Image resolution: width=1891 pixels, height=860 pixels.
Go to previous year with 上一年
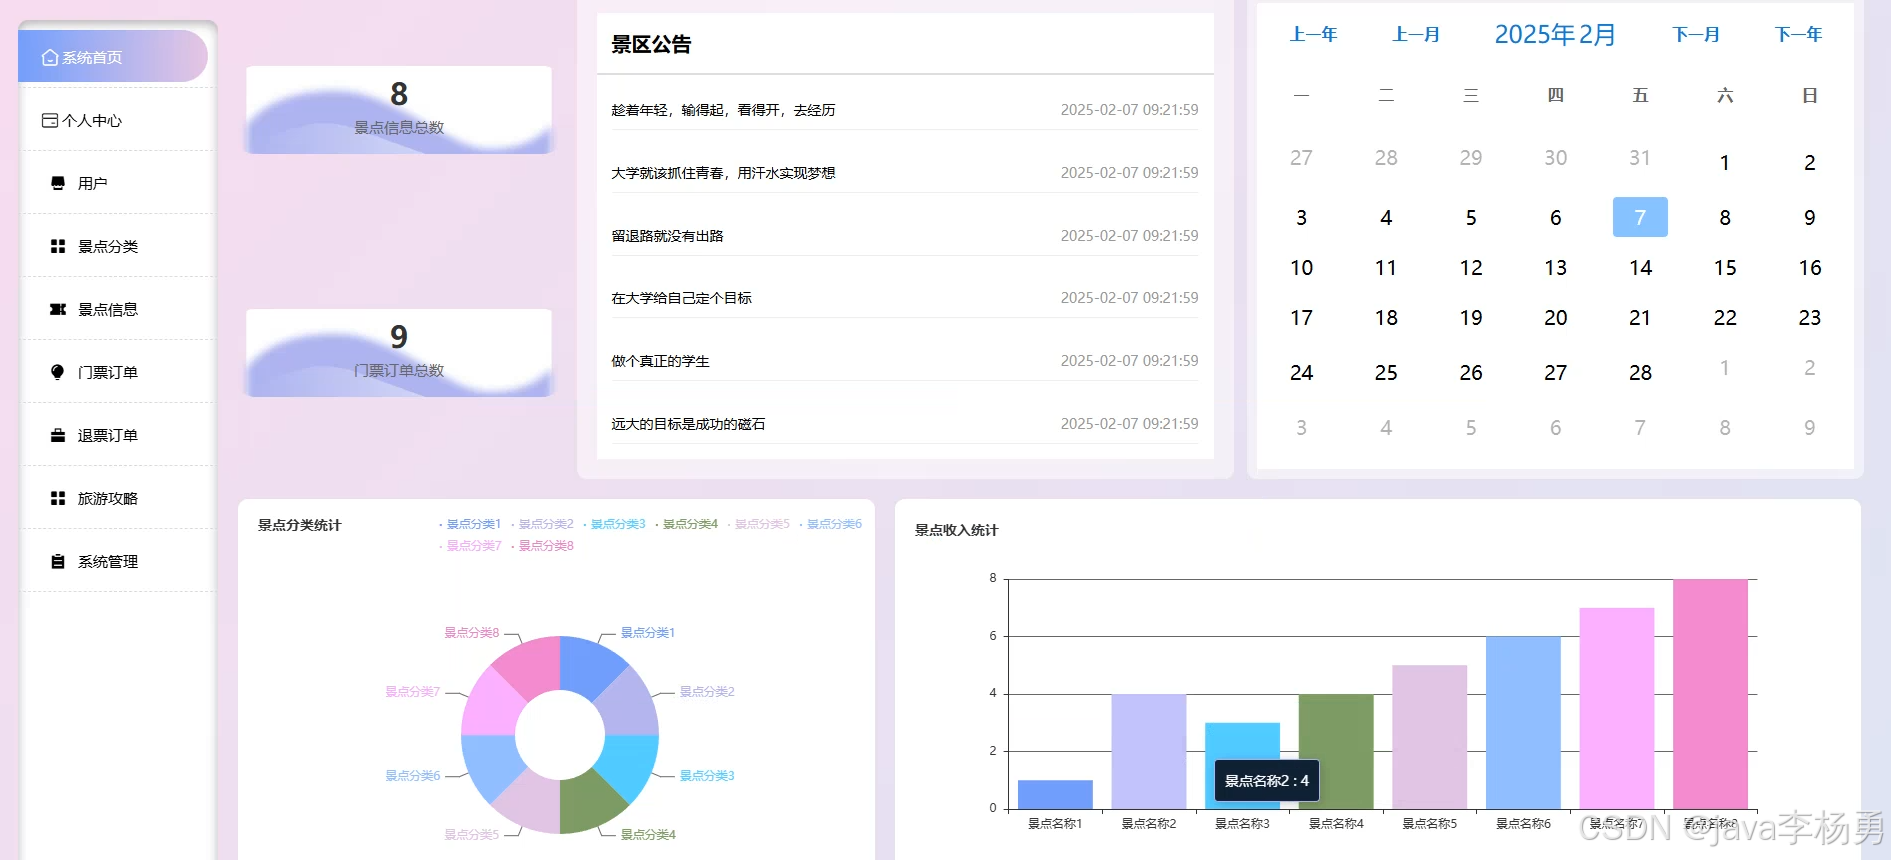pos(1313,35)
